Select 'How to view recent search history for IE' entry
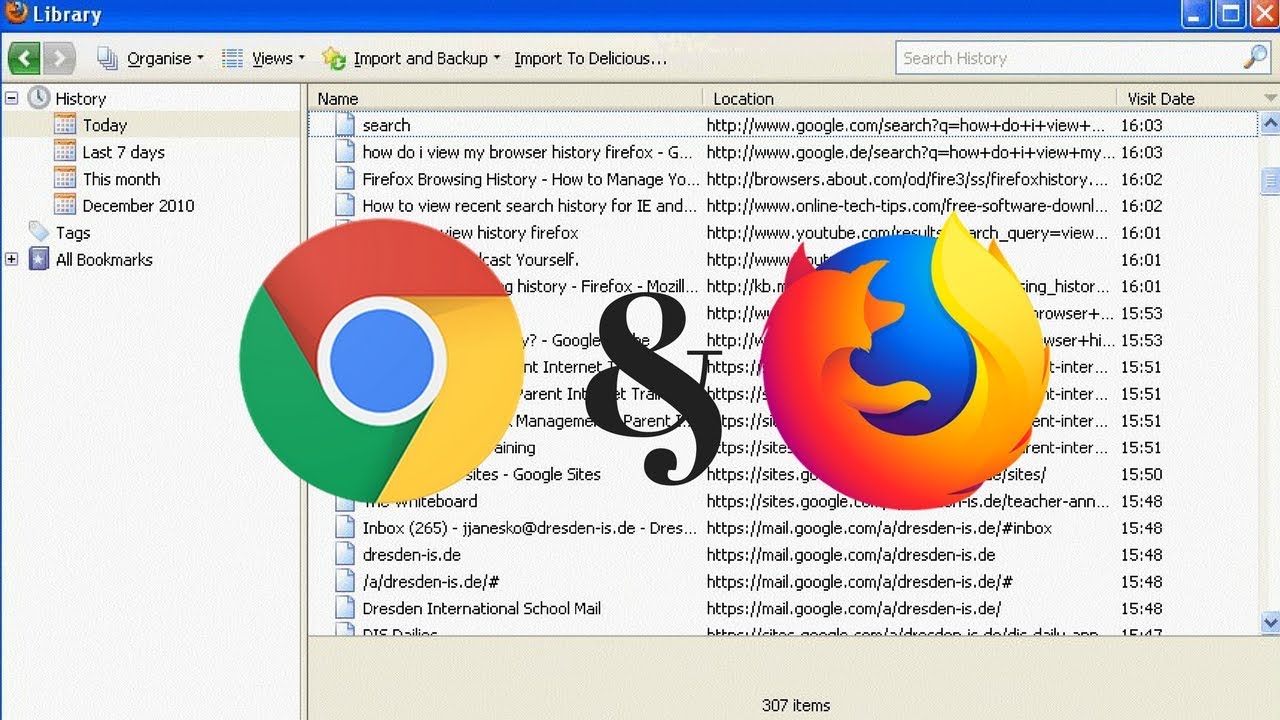Screen dimensions: 1280x720 [783, 206]
